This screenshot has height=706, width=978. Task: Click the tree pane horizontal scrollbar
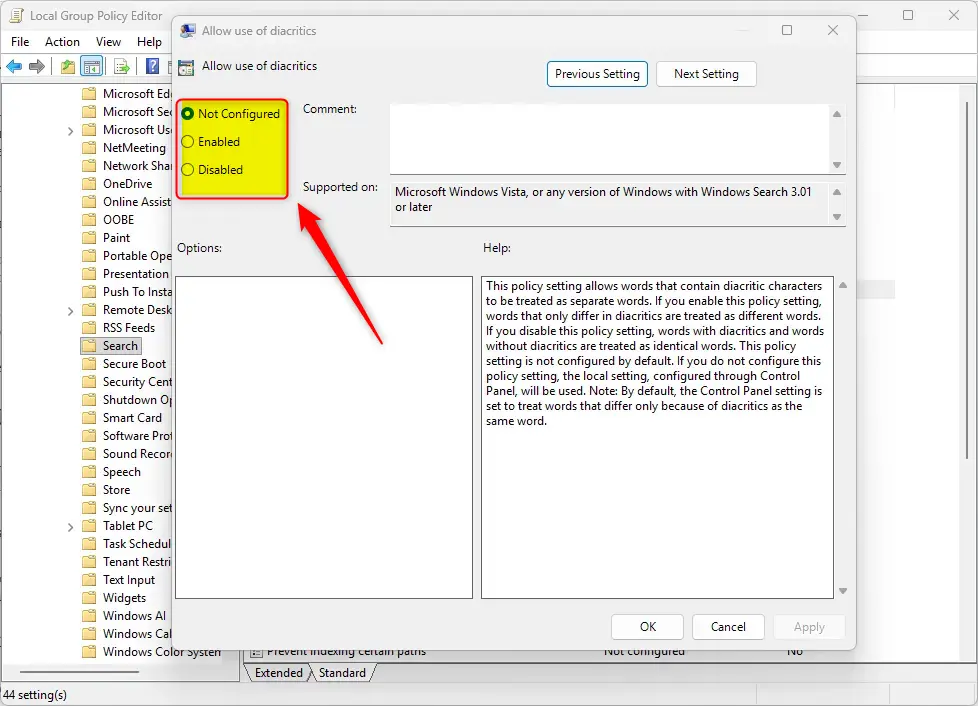[79, 672]
